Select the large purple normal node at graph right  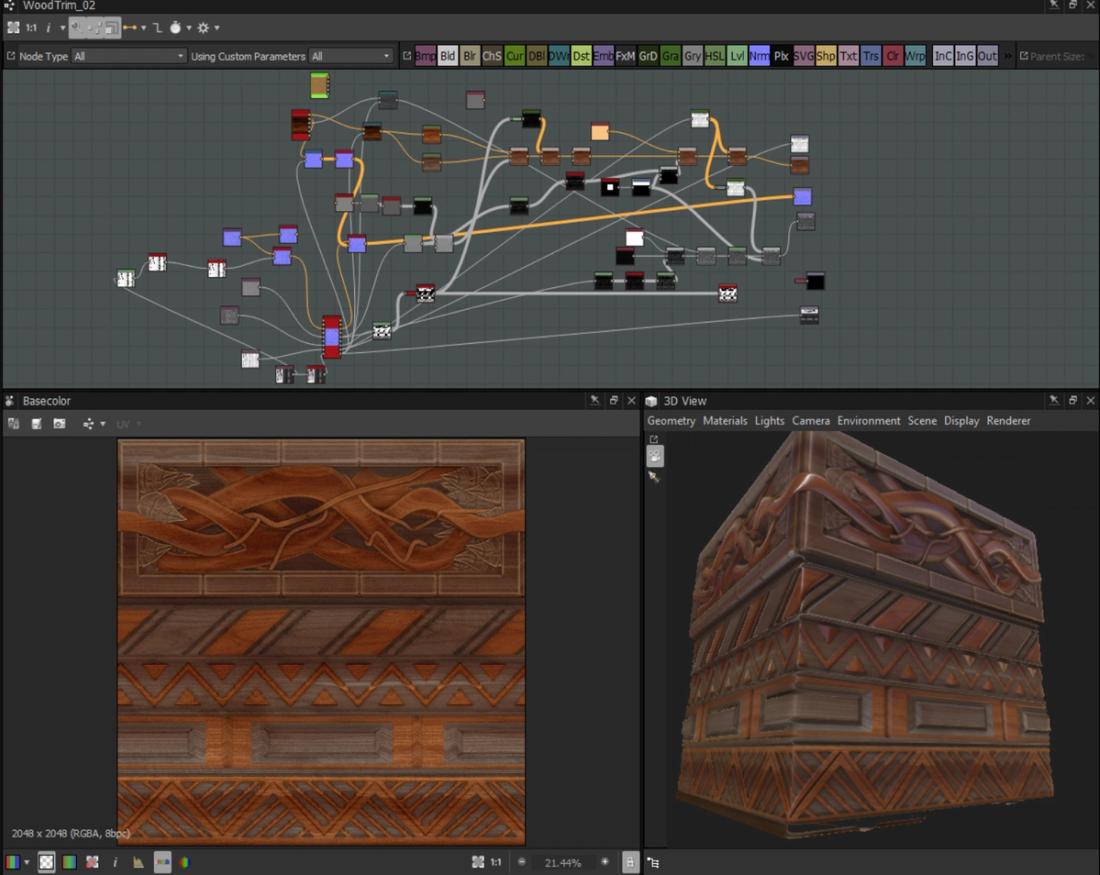click(x=802, y=196)
